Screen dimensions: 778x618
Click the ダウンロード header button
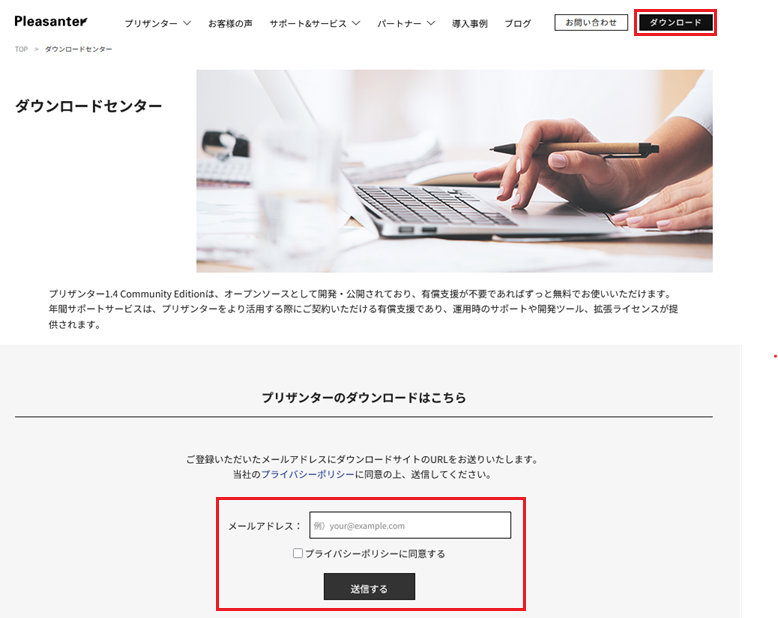675,22
